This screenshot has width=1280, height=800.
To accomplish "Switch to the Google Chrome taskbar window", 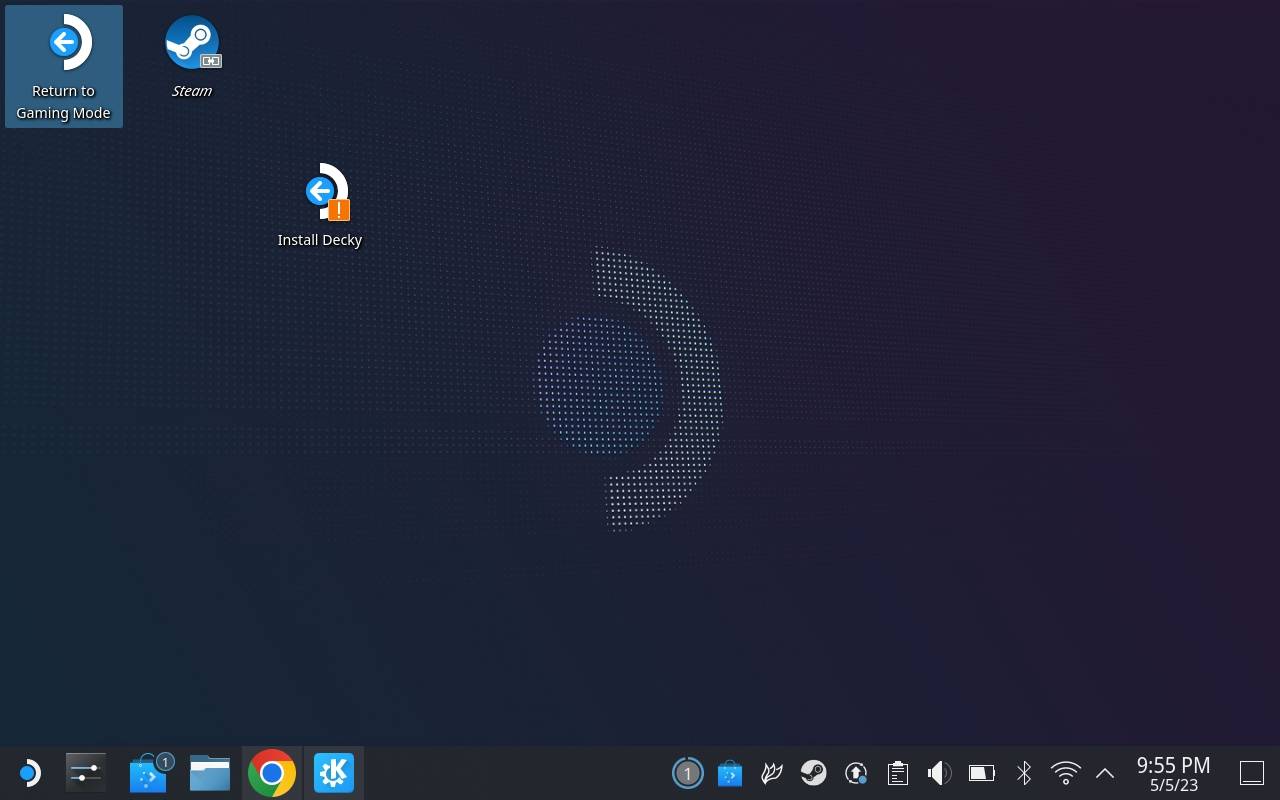I will (x=272, y=773).
